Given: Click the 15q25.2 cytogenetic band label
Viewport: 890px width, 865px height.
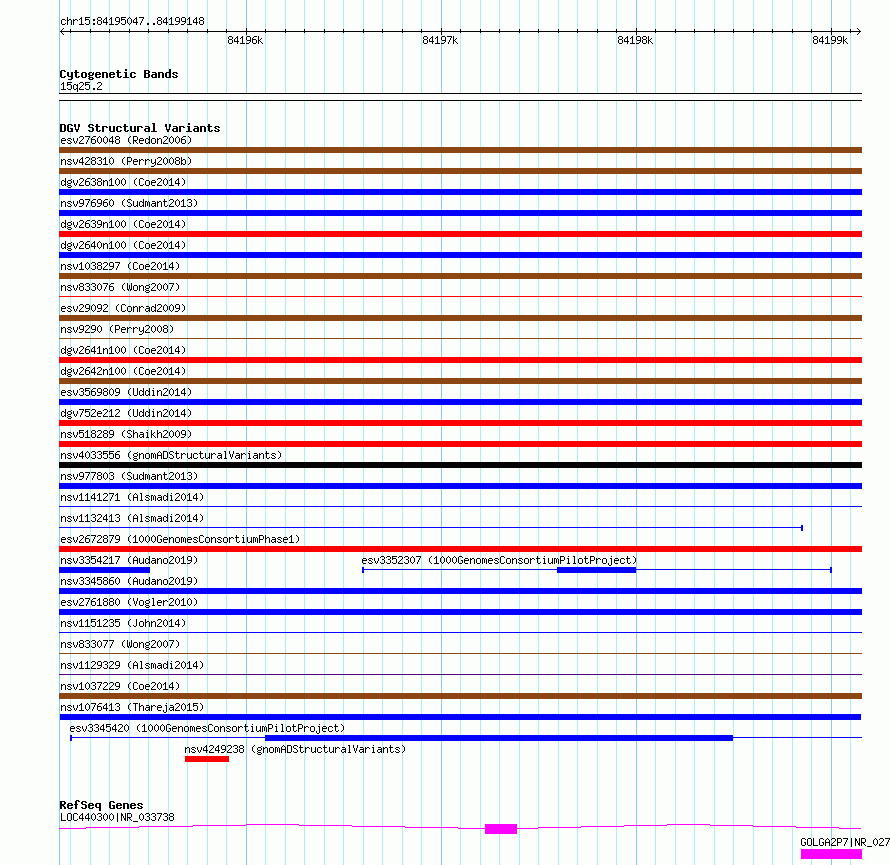Looking at the screenshot, I should point(81,86).
